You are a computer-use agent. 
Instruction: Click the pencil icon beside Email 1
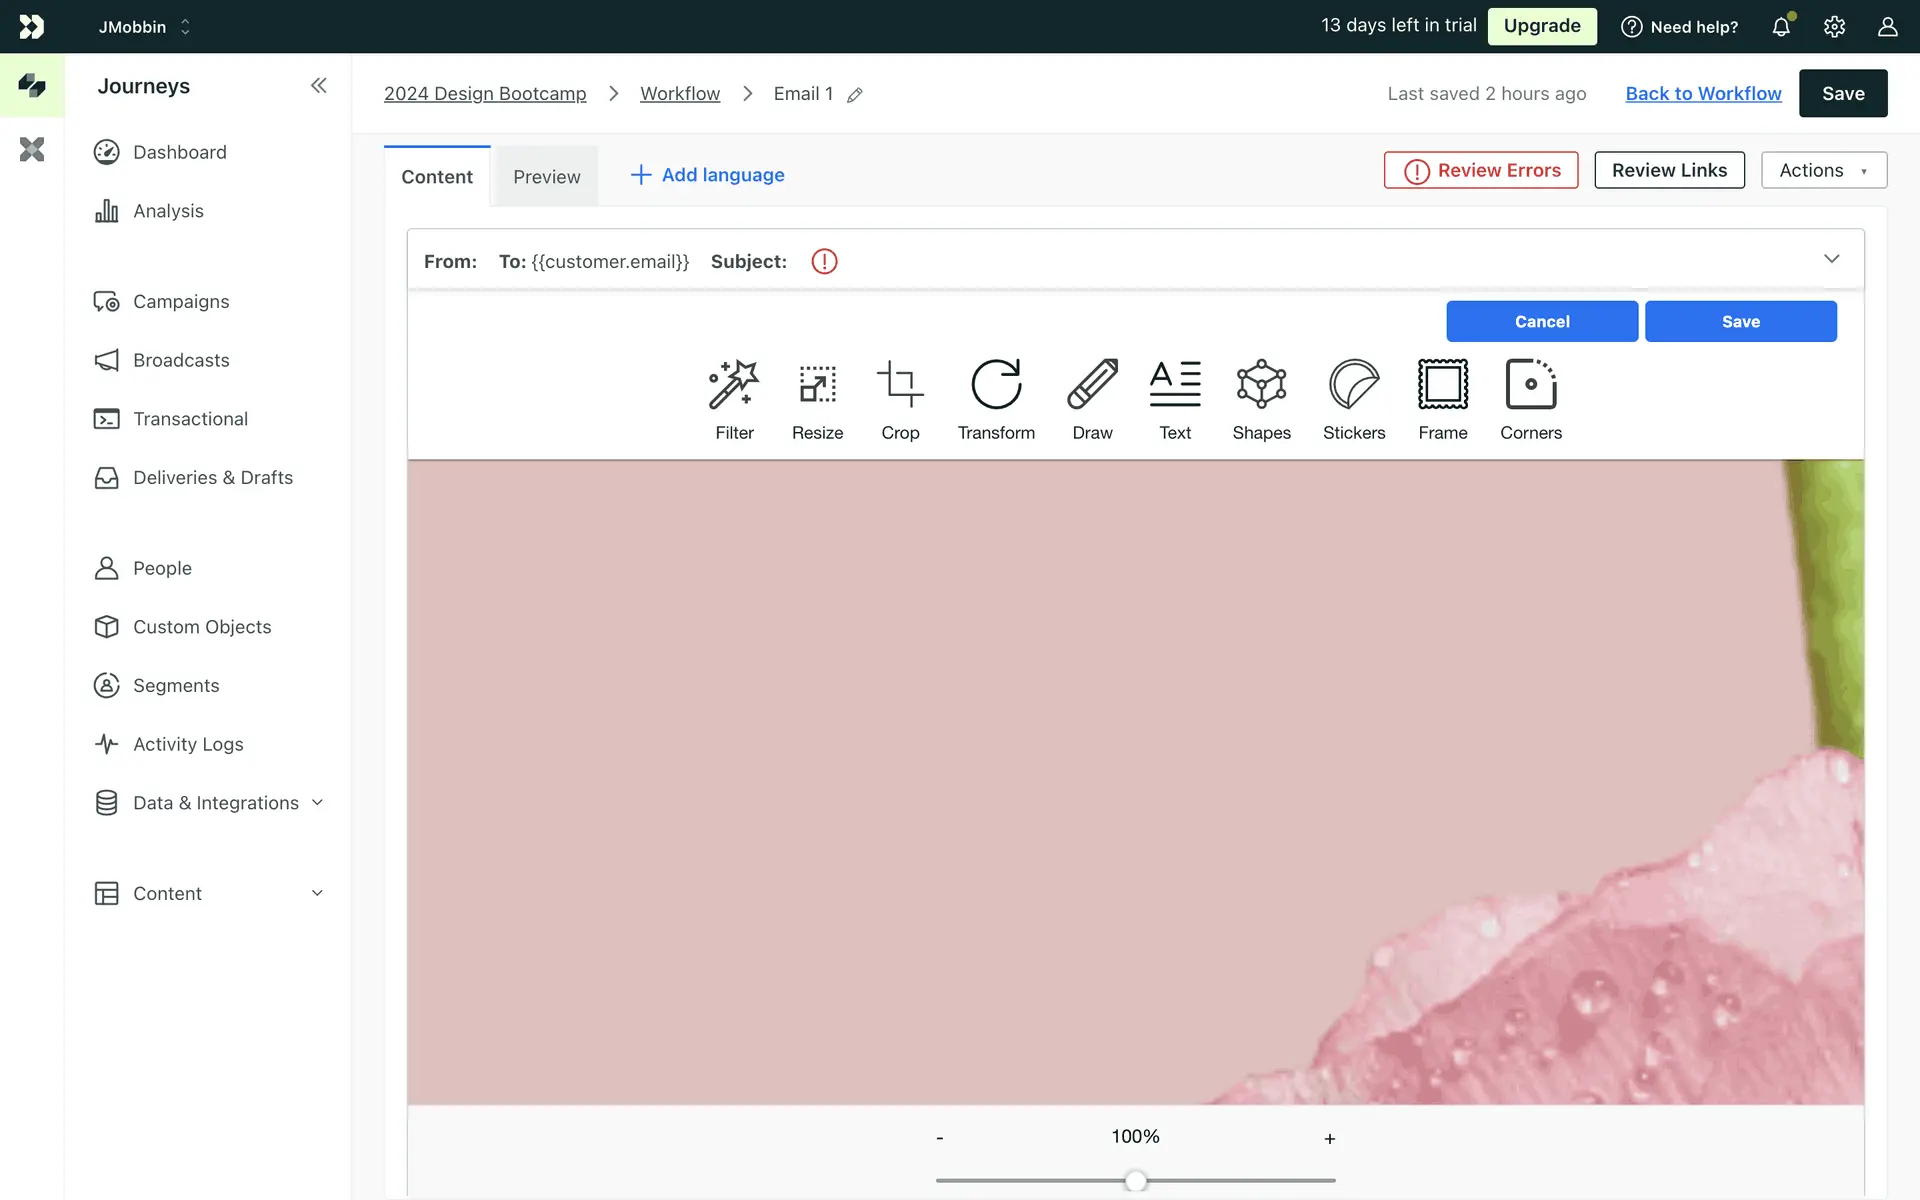tap(855, 95)
